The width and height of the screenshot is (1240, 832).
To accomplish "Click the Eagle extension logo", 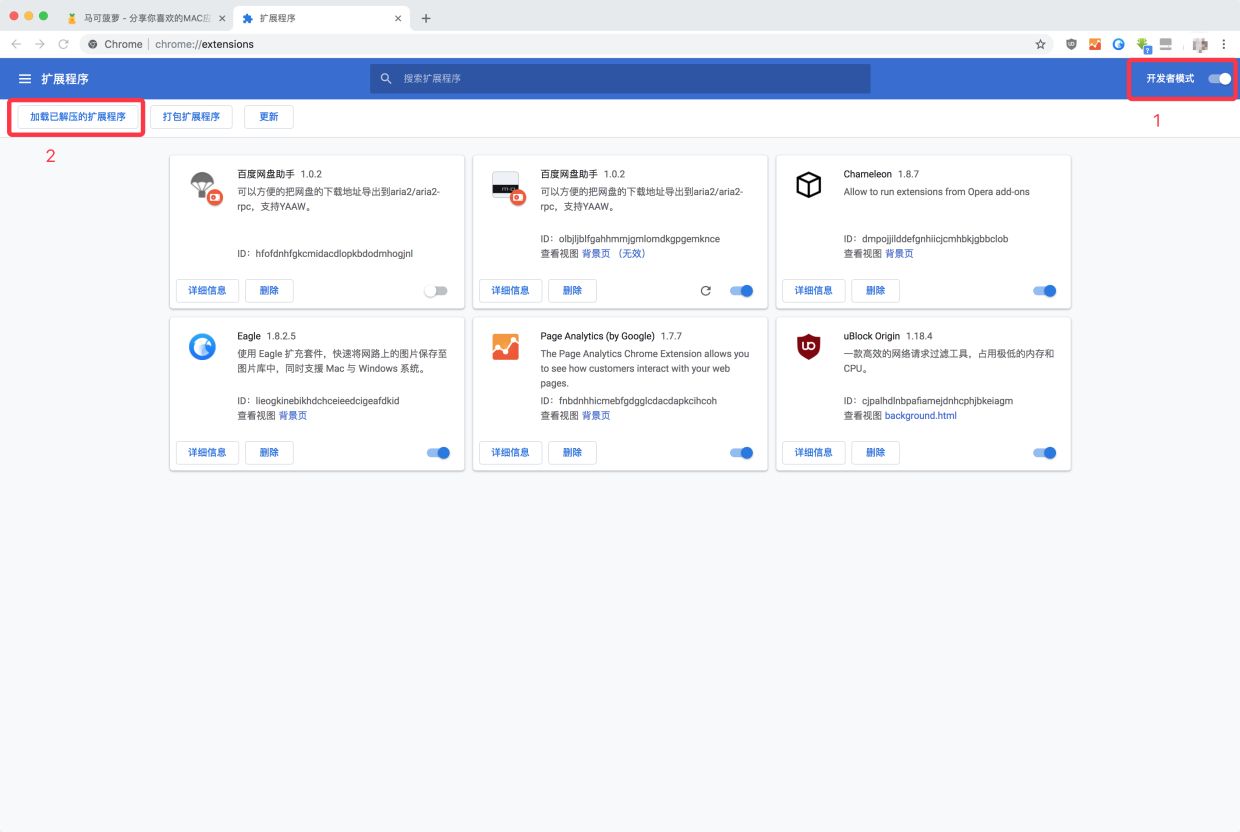I will click(202, 347).
